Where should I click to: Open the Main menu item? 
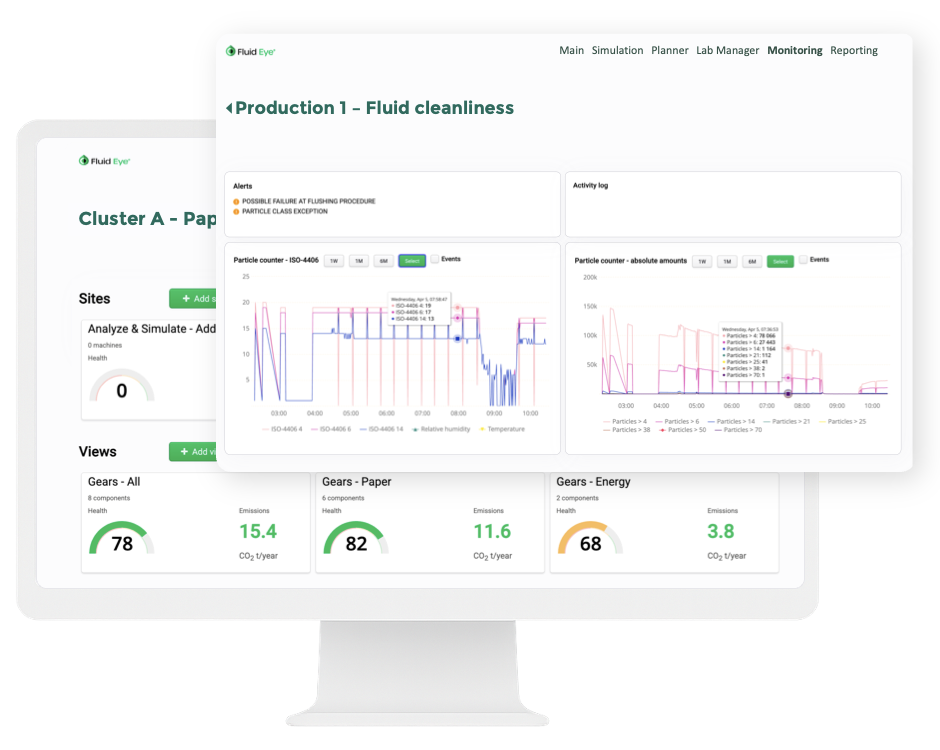coord(571,50)
